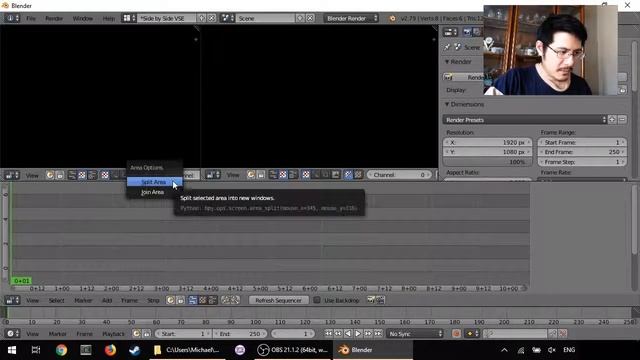The image size is (640, 360).
Task: Choose Join Area from Area Options menu
Action: pos(153,192)
